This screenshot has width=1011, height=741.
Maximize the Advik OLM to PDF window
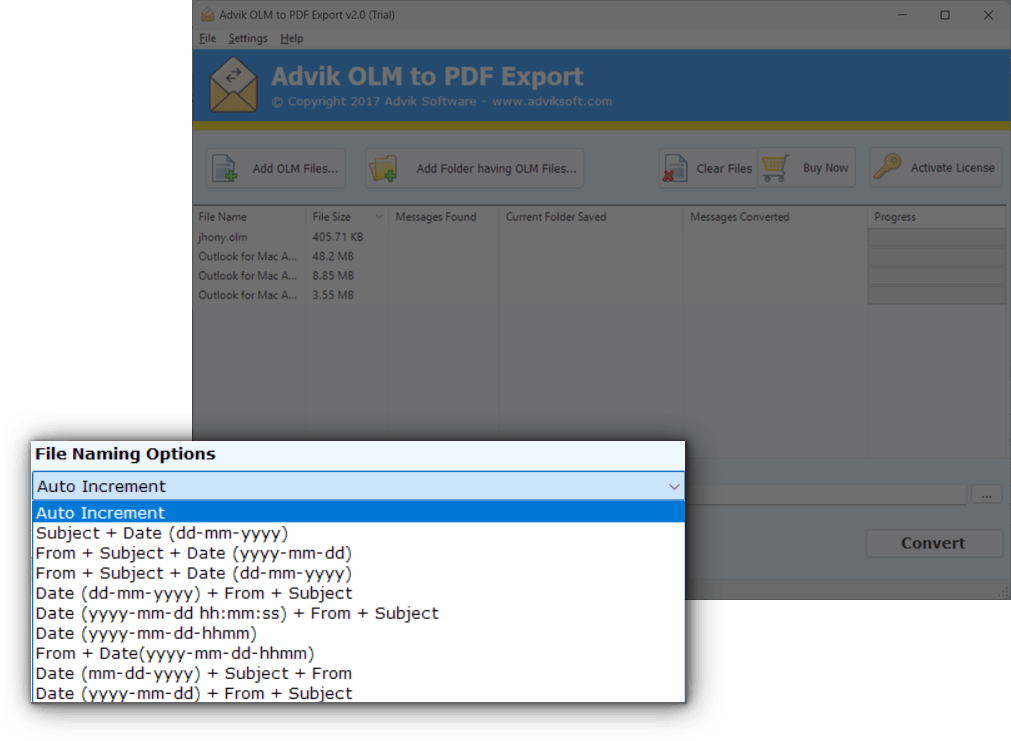coord(945,14)
